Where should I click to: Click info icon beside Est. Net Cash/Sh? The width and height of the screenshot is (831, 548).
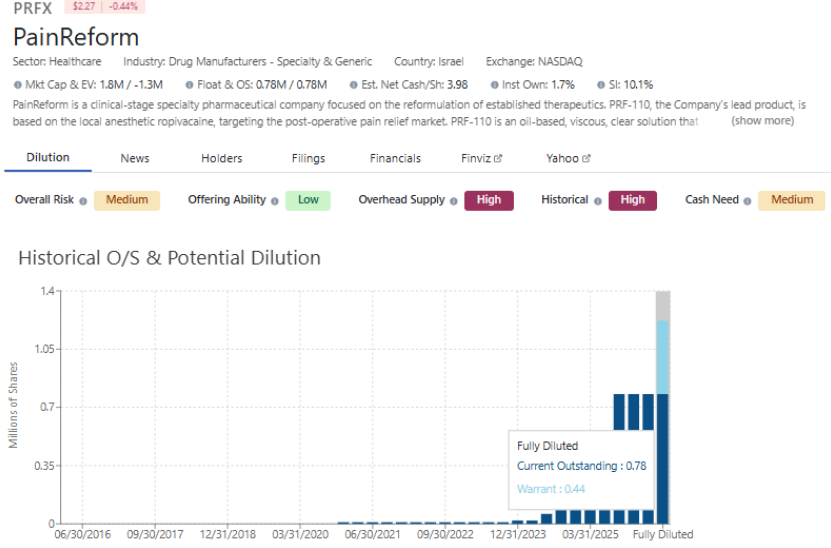click(353, 85)
